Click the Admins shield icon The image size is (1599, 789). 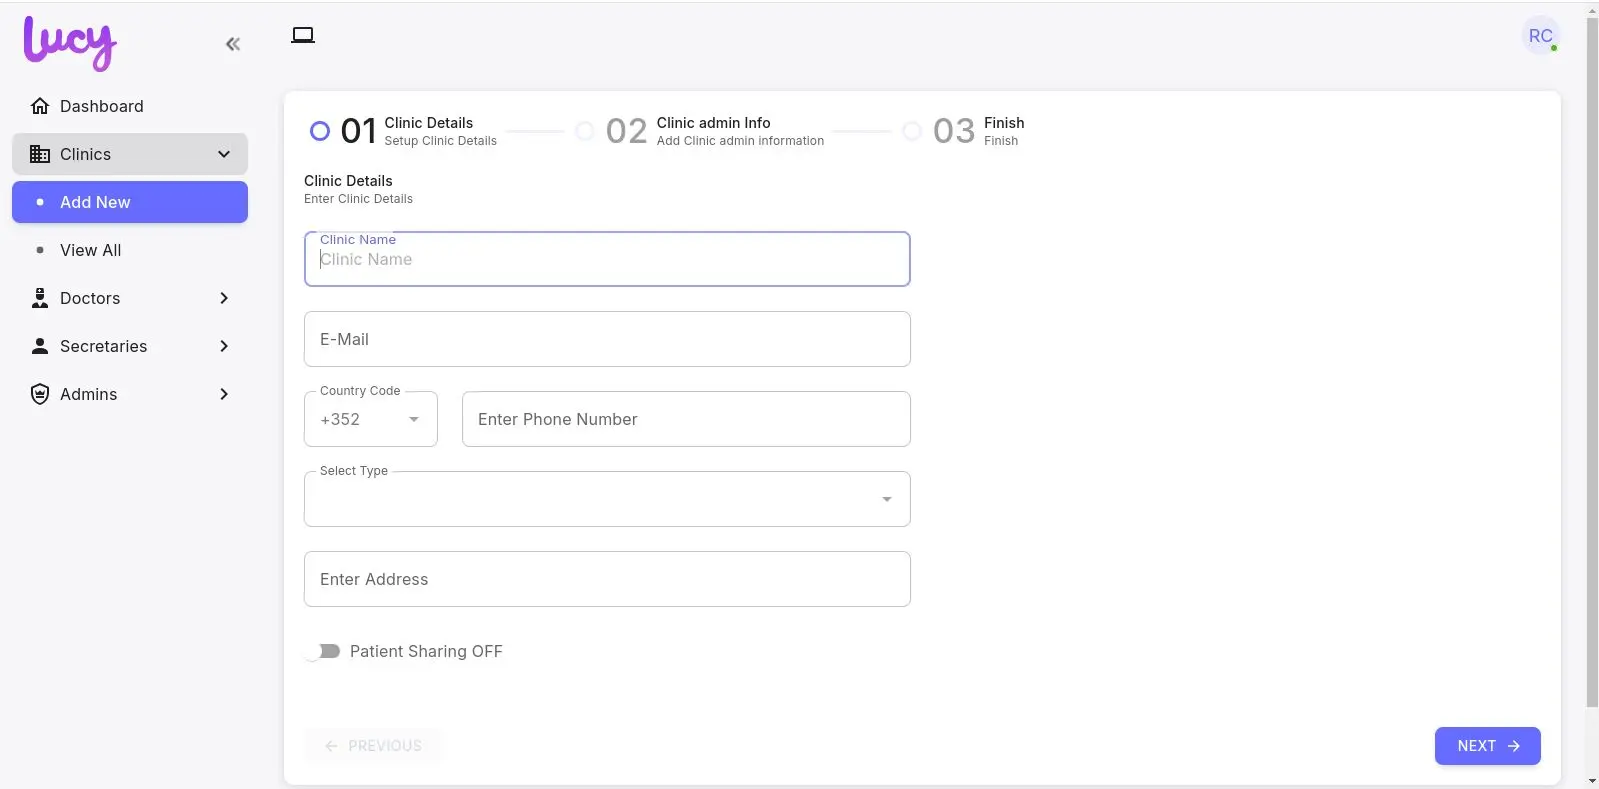click(40, 394)
